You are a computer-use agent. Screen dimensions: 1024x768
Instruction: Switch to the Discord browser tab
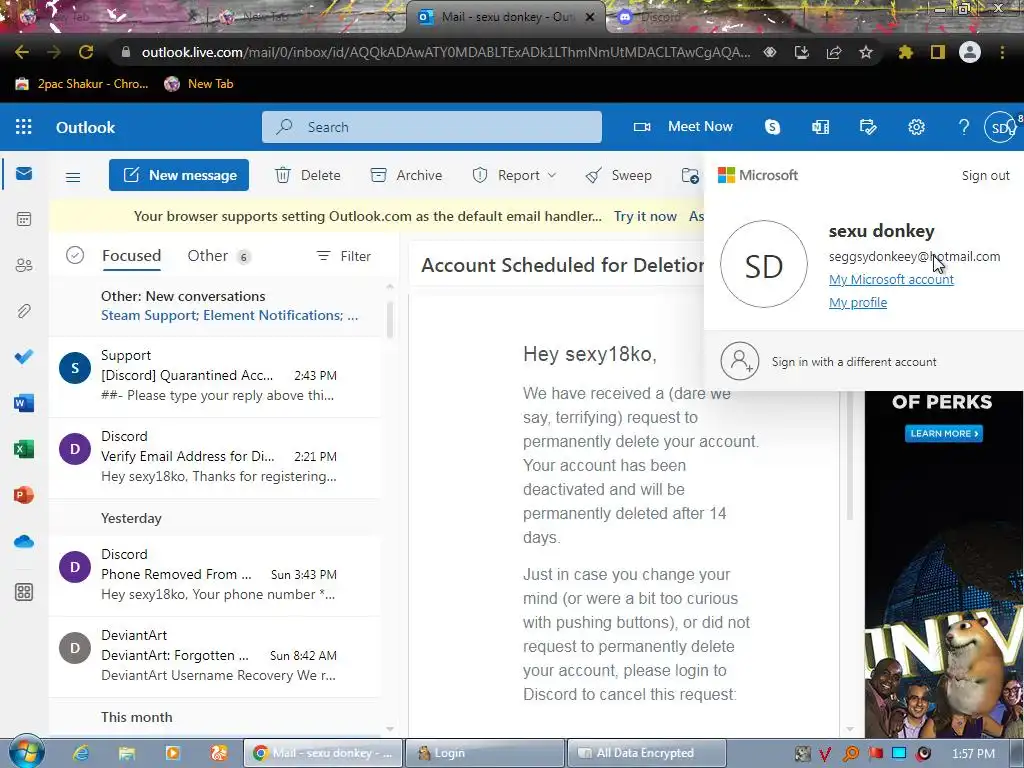coord(660,17)
